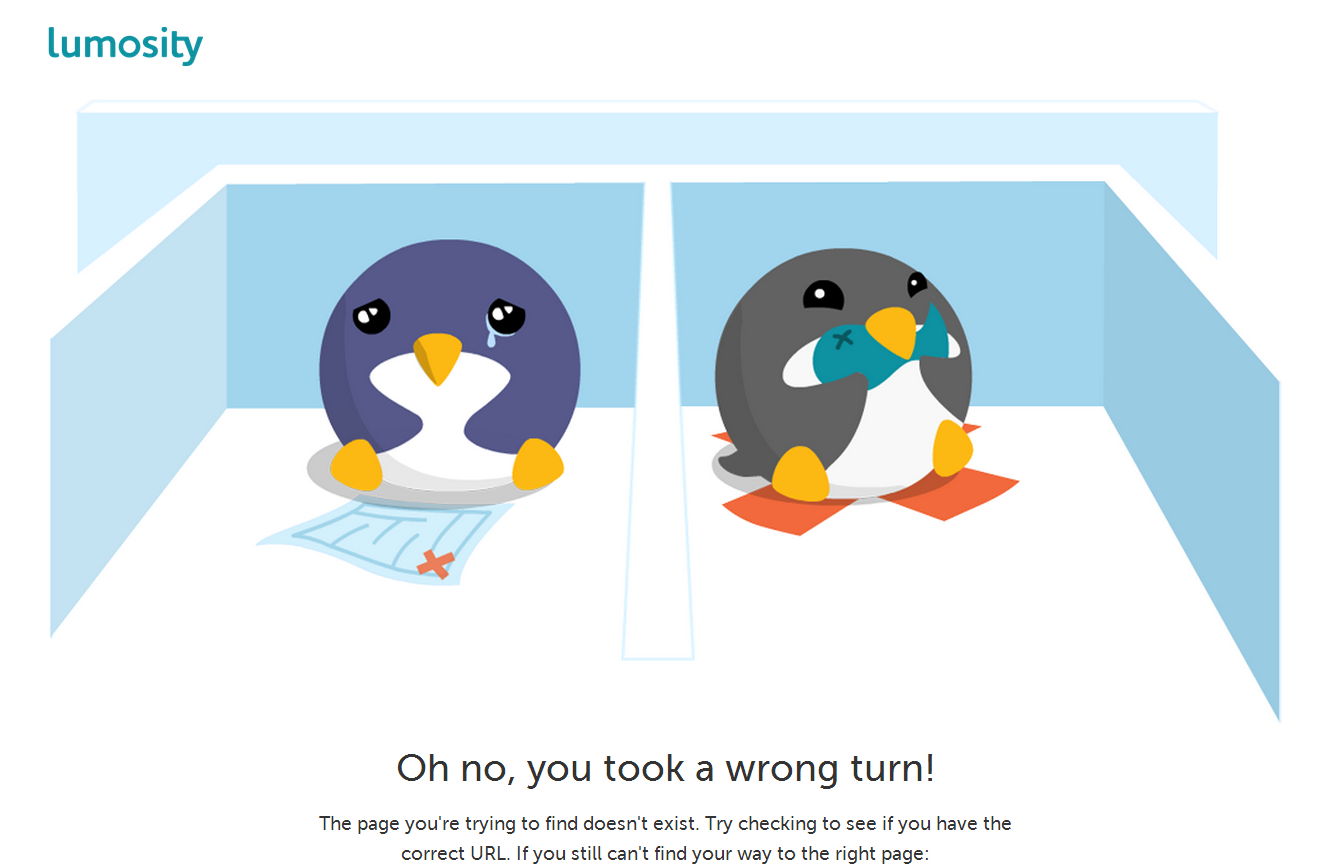Click the gray penguin's raised yellow foot
Image resolution: width=1344 pixels, height=867 pixels.
(x=953, y=448)
